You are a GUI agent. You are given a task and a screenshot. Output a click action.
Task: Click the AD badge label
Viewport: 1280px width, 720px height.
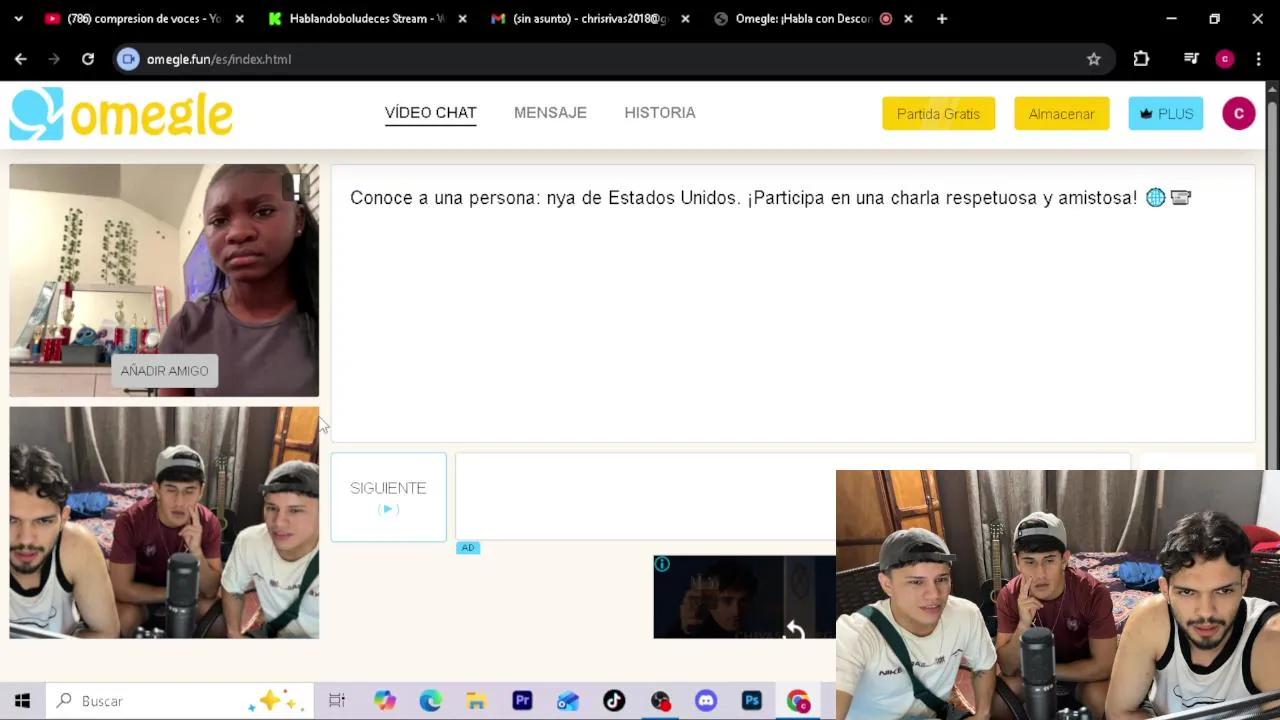[x=468, y=548]
